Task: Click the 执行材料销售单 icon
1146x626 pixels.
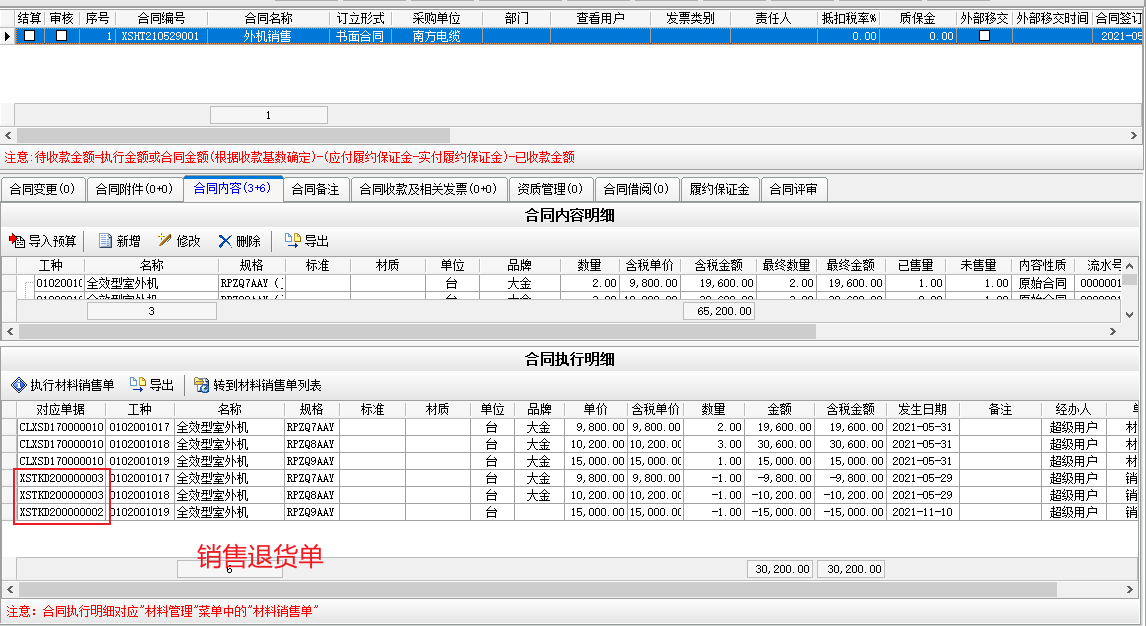Action: pos(18,385)
